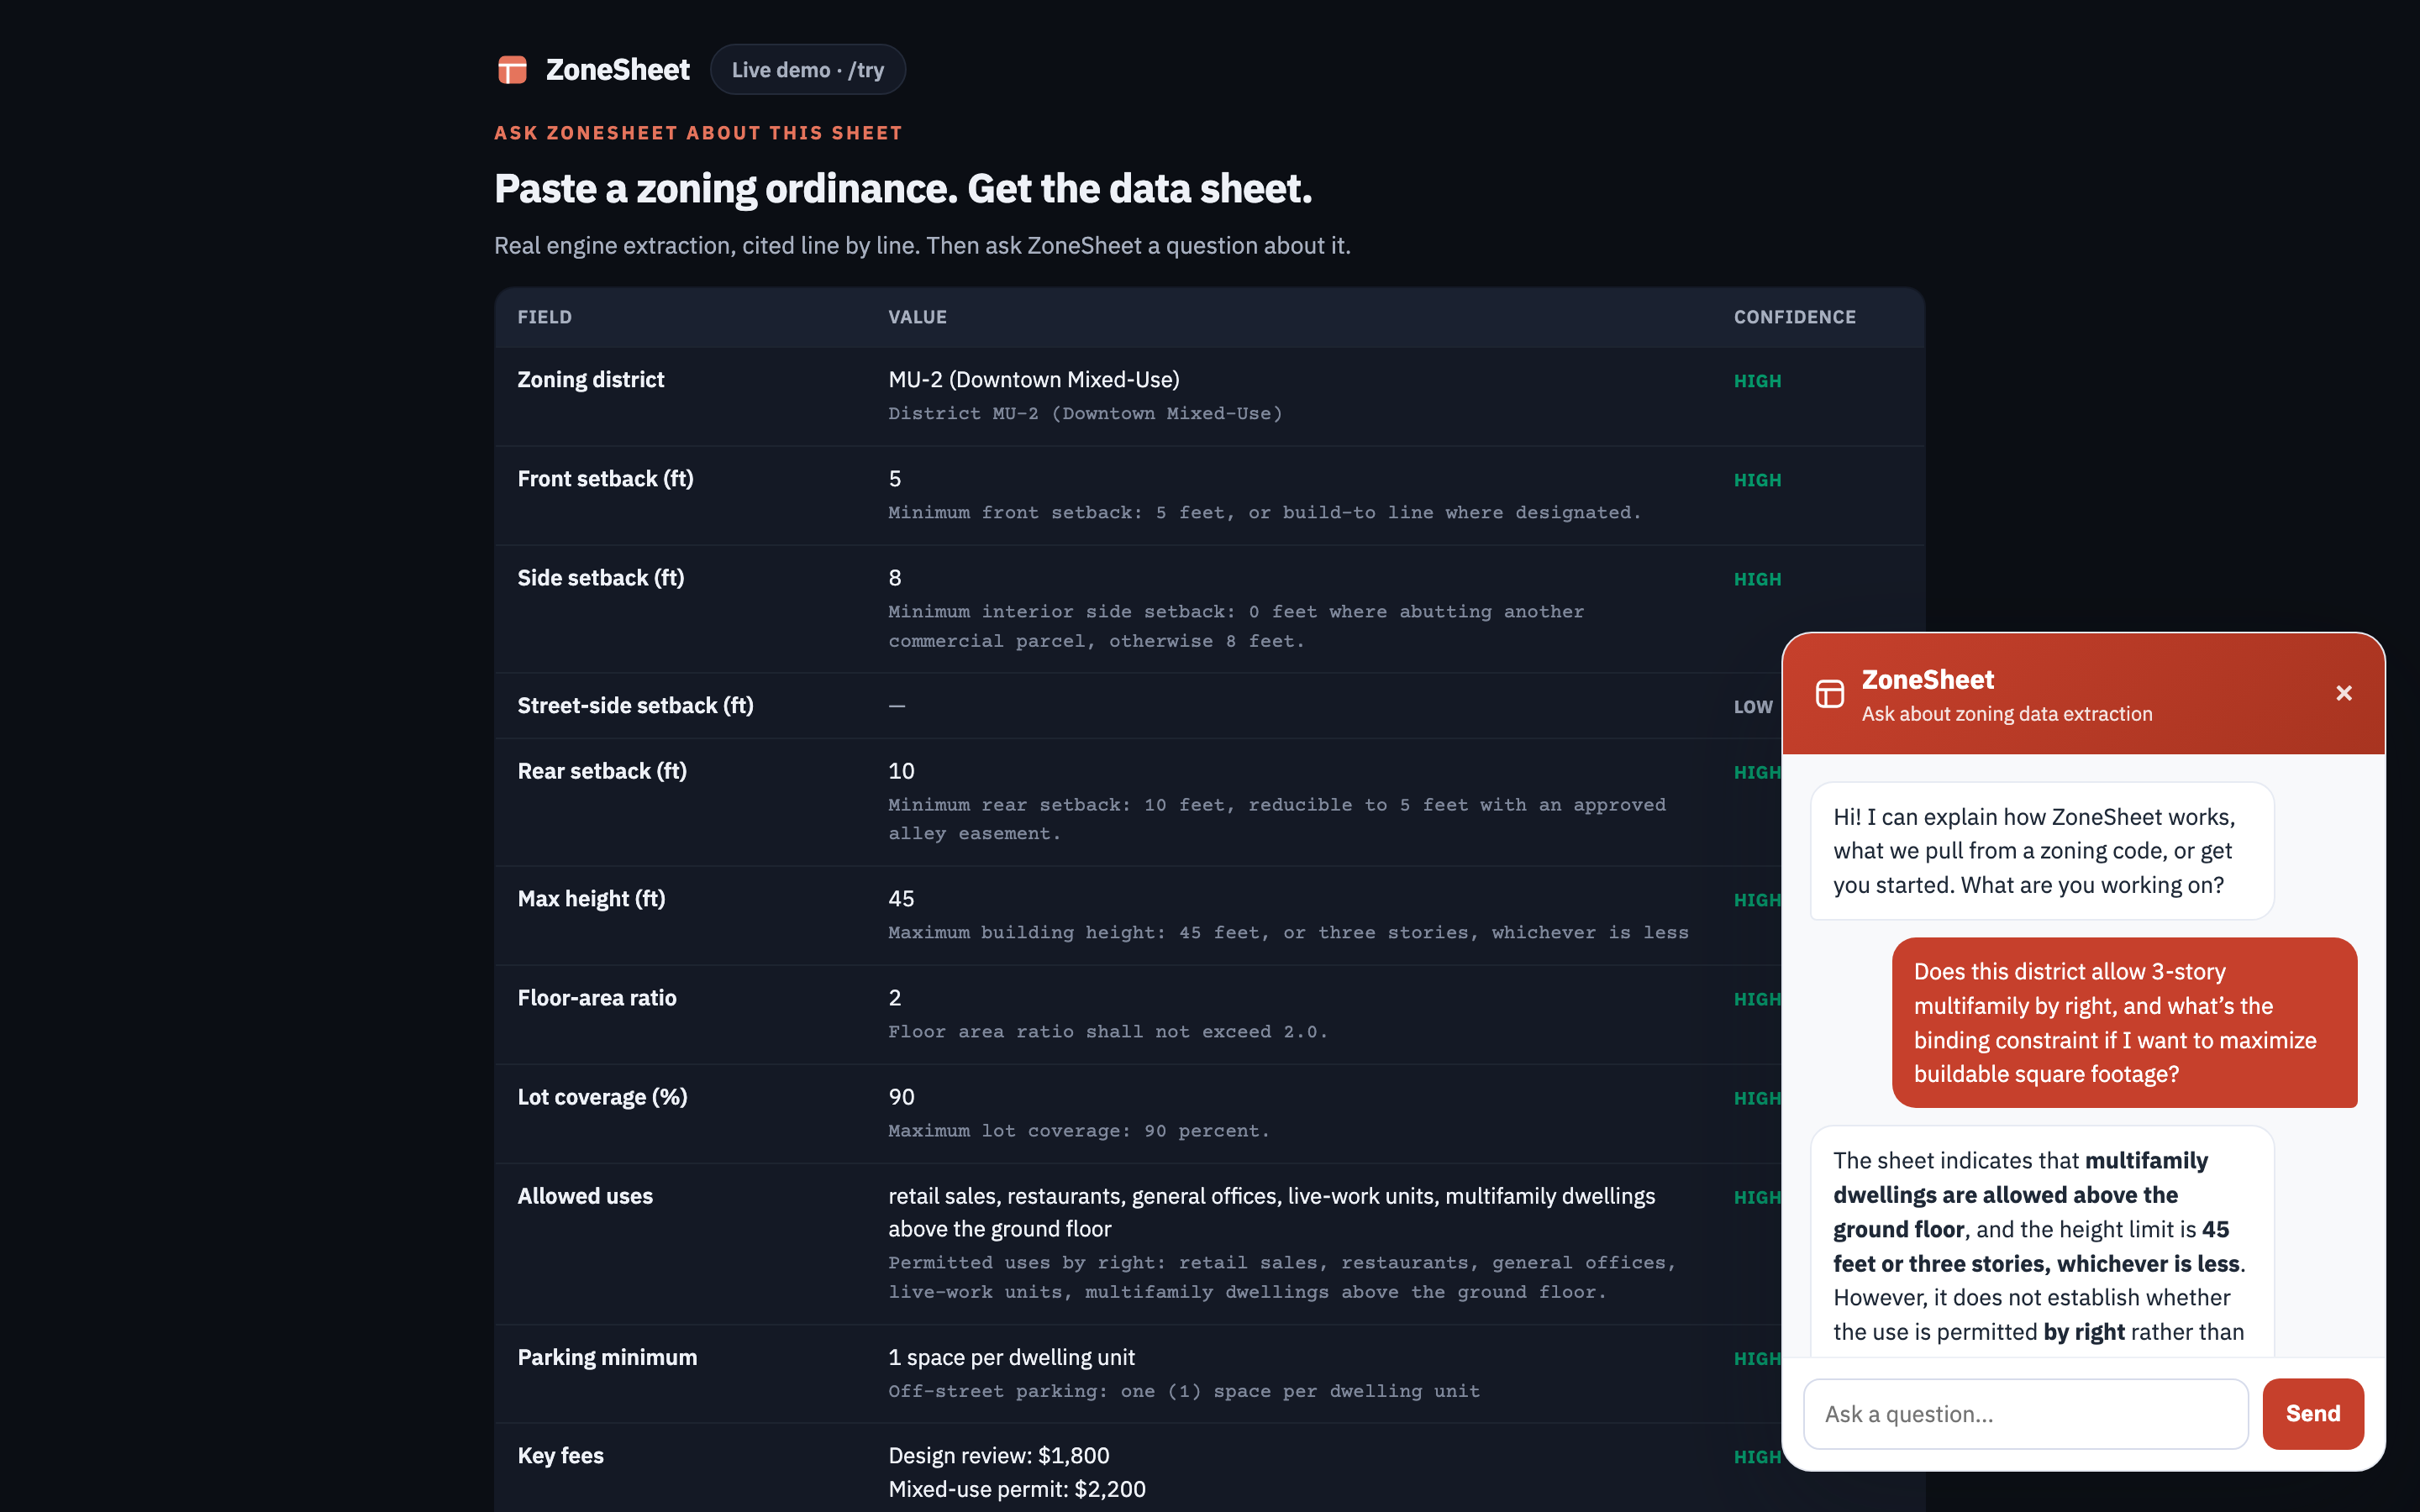Viewport: 2420px width, 1512px height.
Task: Select the MU-2 (Downtown Mixed-Use) value
Action: pos(1034,380)
